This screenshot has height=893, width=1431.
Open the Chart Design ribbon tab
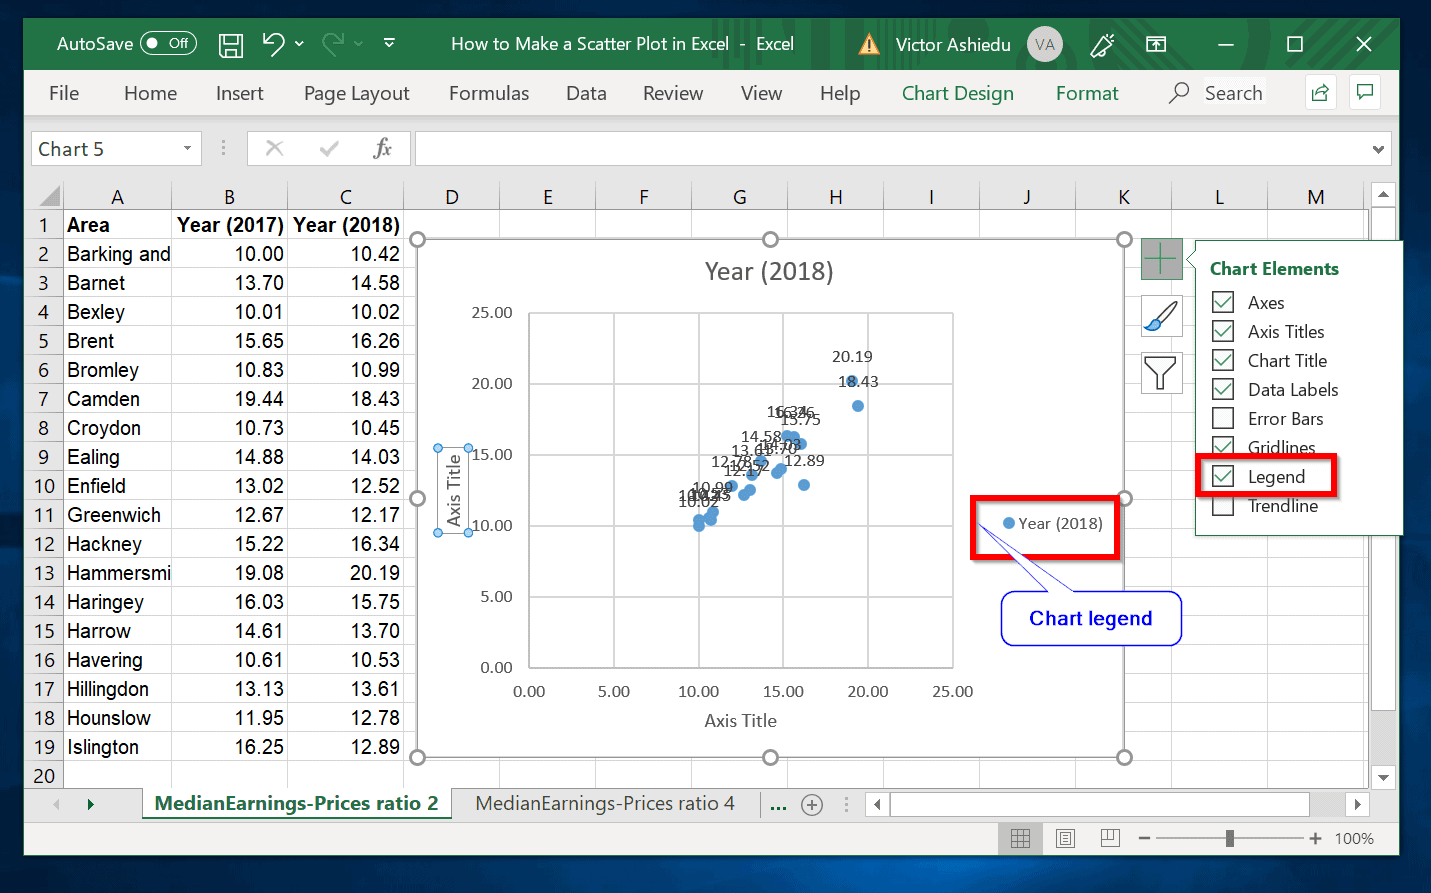[957, 92]
